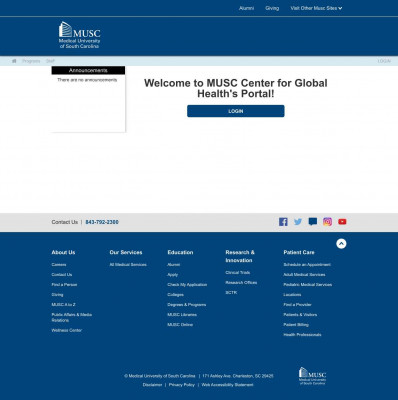This screenshot has width=398, height=400.
Task: Click the phone number 843-792-2300
Action: point(102,222)
